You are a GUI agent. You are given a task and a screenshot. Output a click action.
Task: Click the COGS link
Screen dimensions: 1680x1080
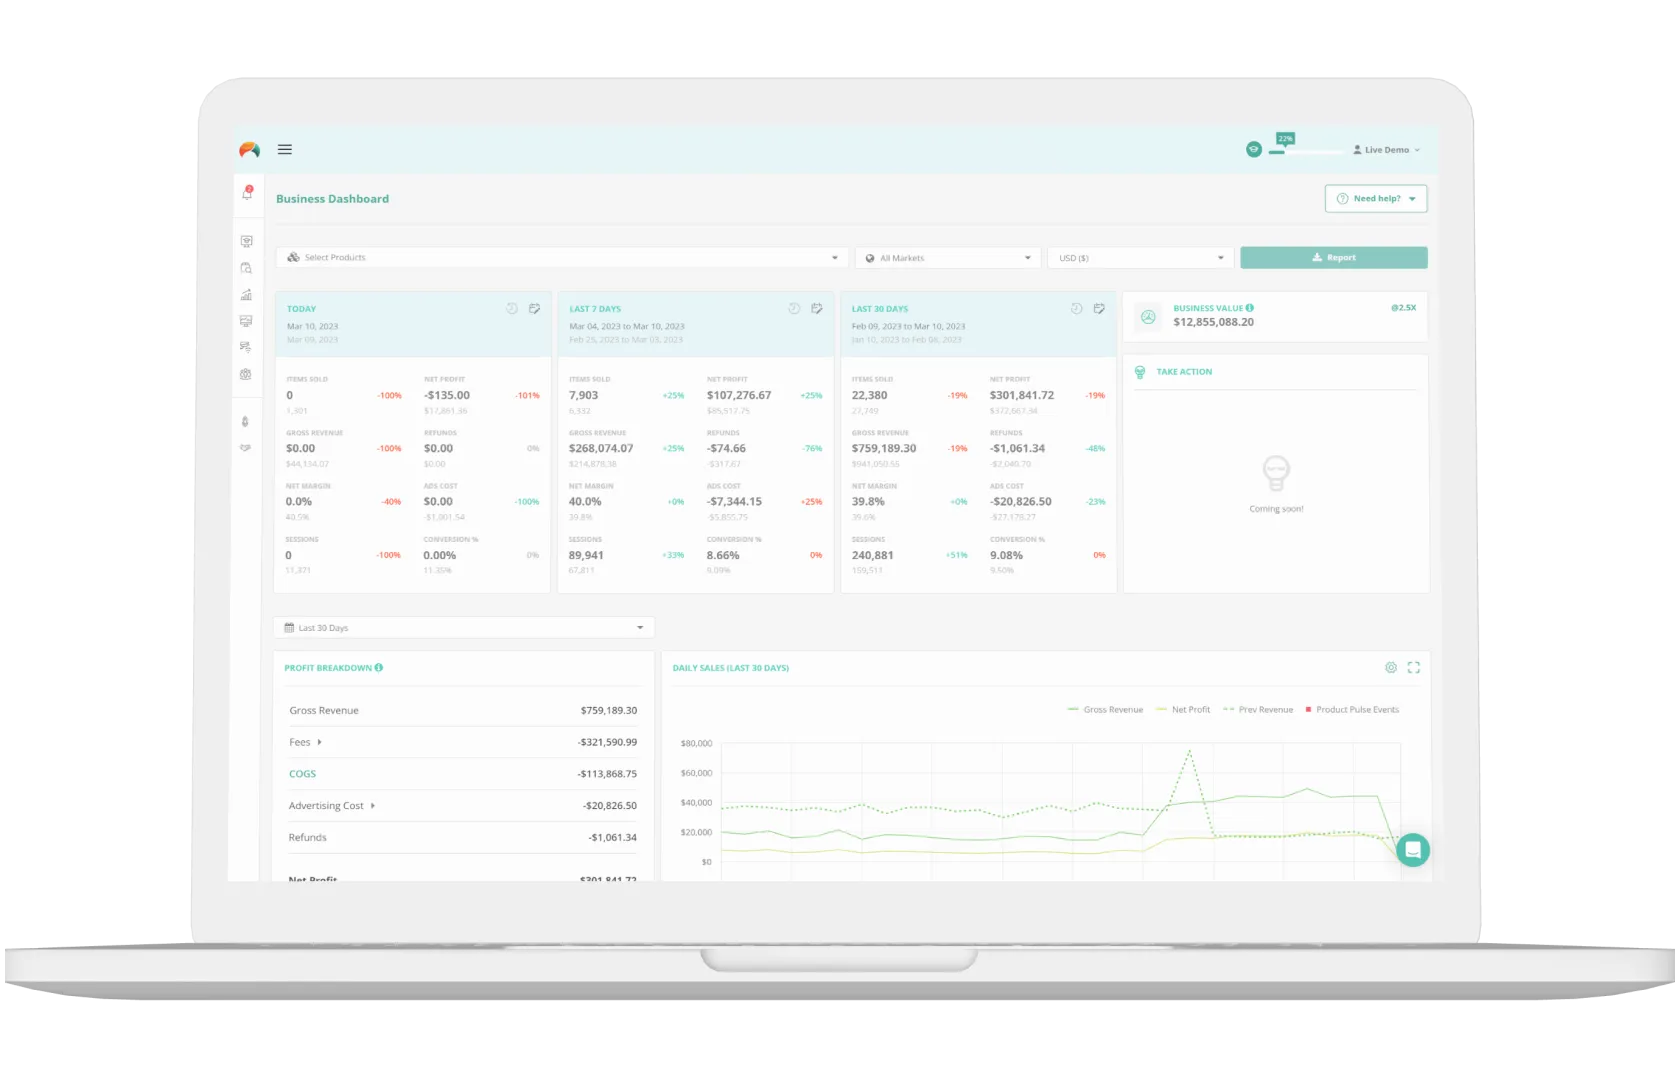(302, 774)
